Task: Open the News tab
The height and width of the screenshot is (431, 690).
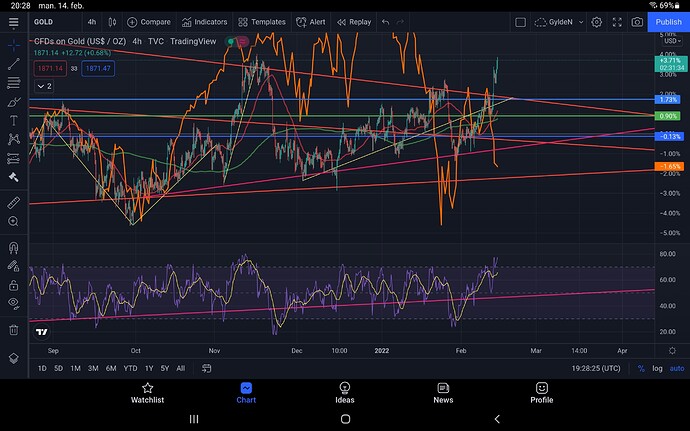Action: [x=443, y=393]
